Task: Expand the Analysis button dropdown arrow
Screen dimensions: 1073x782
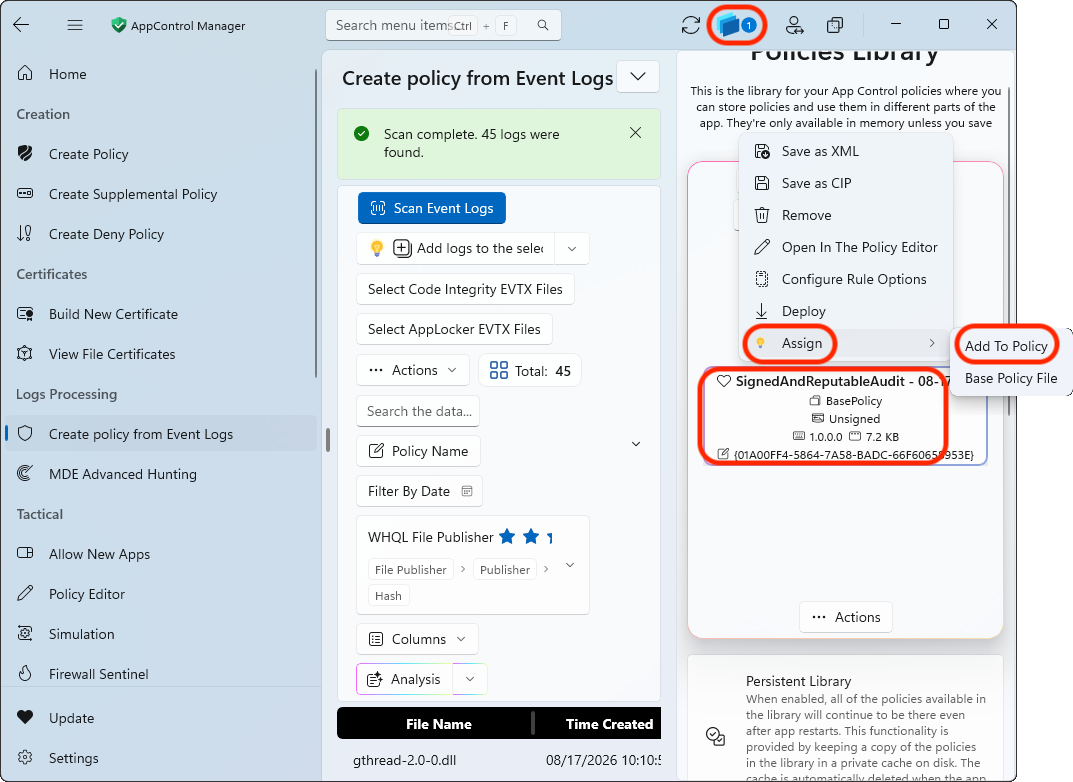Action: (470, 679)
